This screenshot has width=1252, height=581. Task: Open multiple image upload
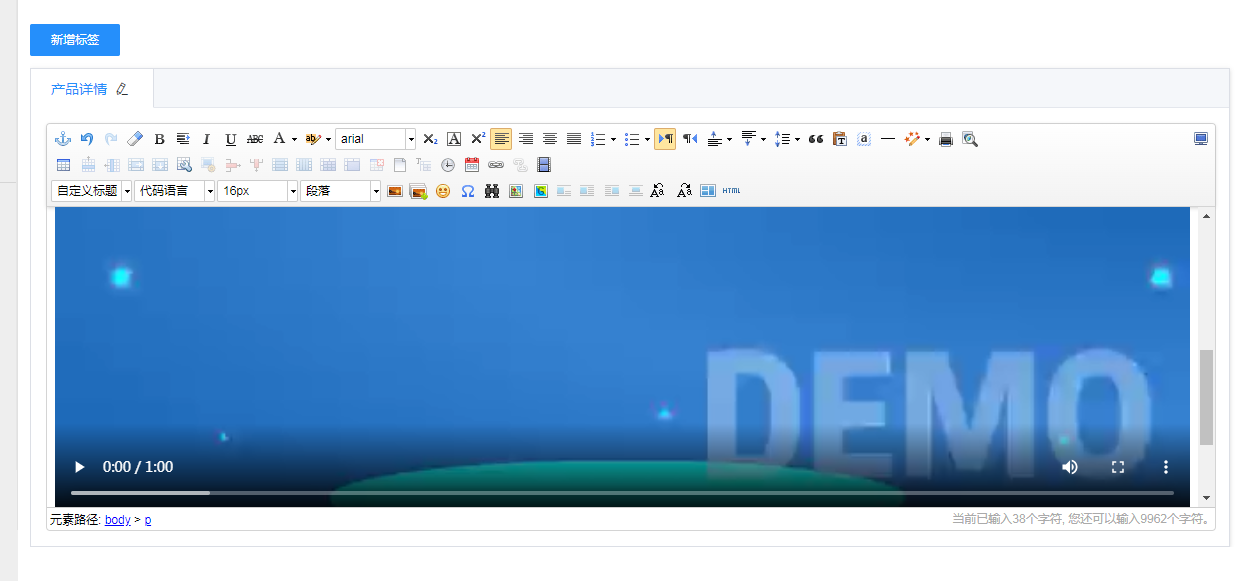(x=419, y=191)
